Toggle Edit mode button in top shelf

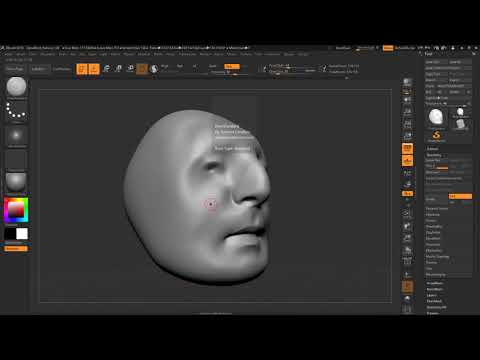pyautogui.click(x=82, y=69)
